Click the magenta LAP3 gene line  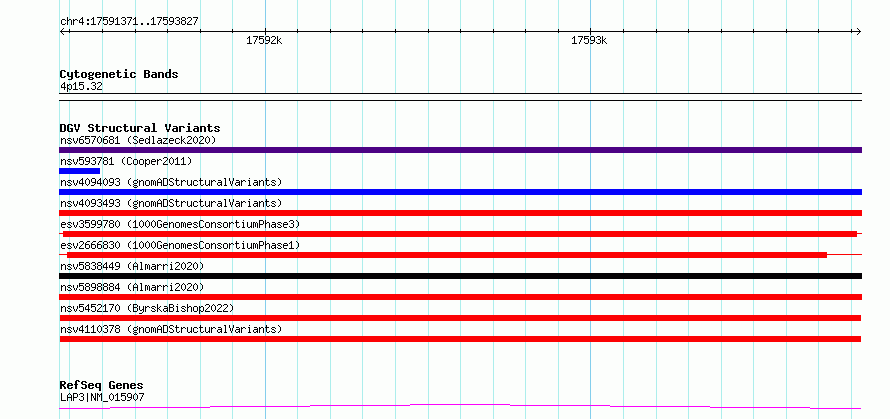[x=460, y=407]
